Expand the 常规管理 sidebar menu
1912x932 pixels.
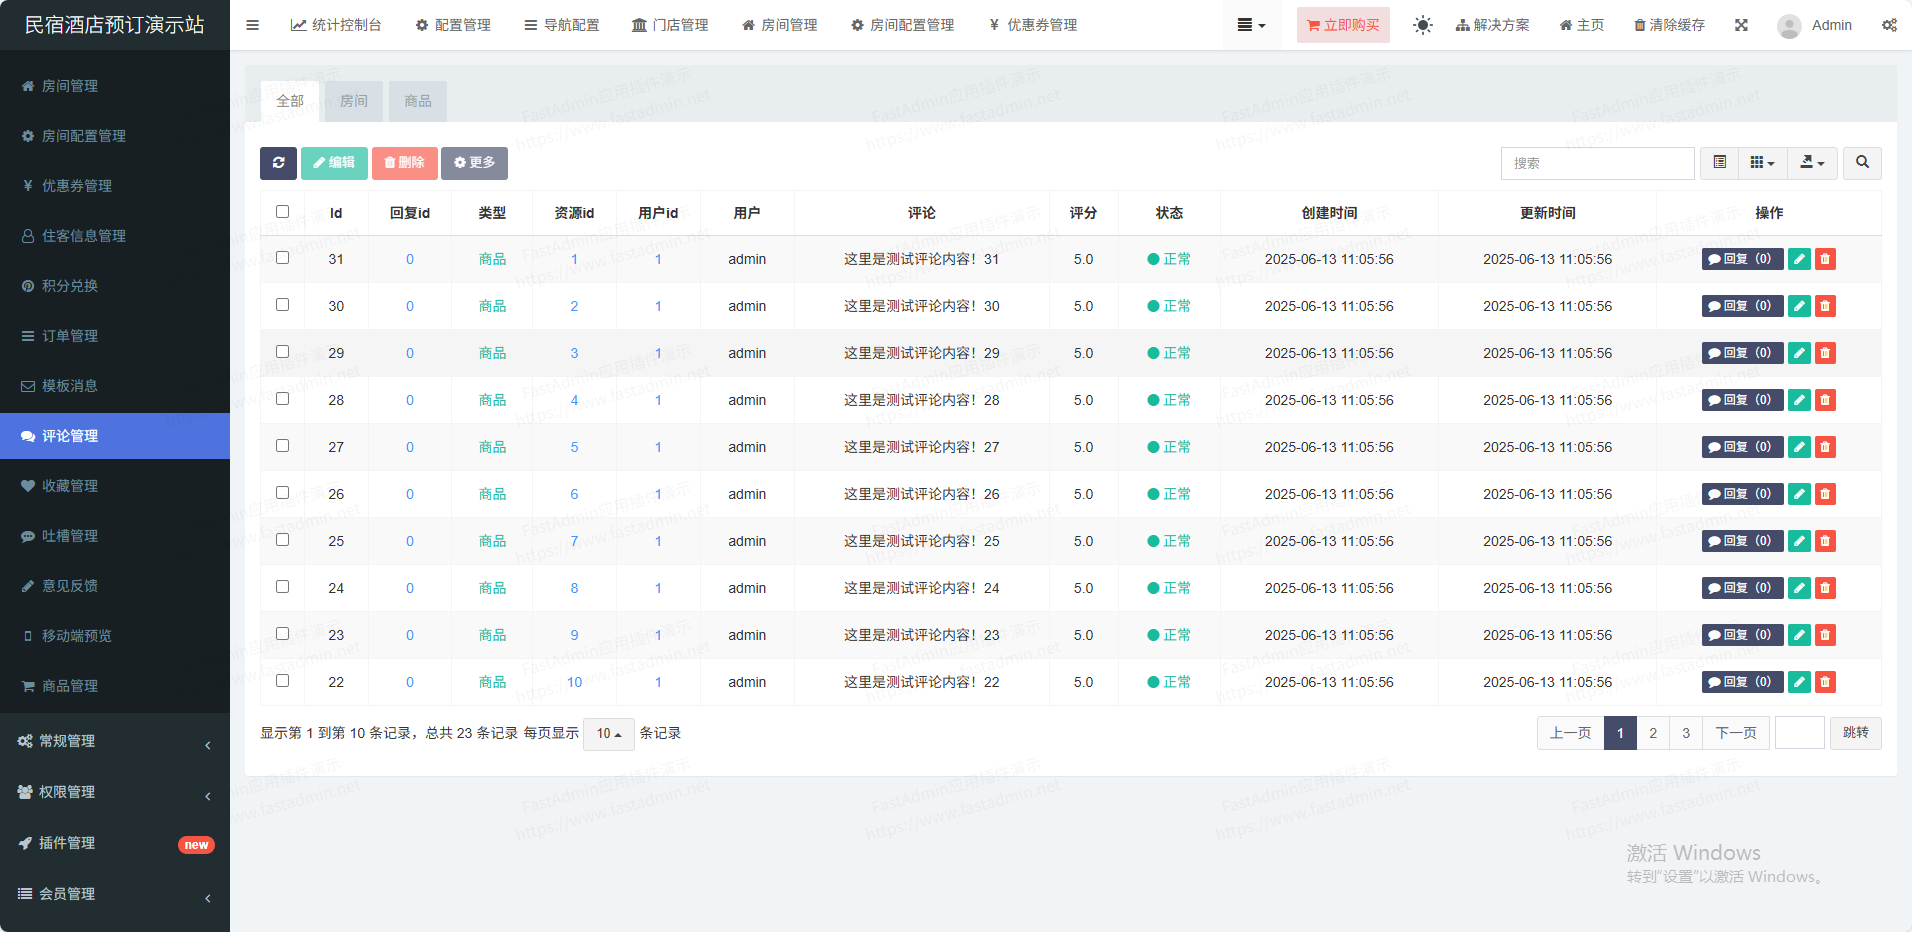(x=115, y=741)
